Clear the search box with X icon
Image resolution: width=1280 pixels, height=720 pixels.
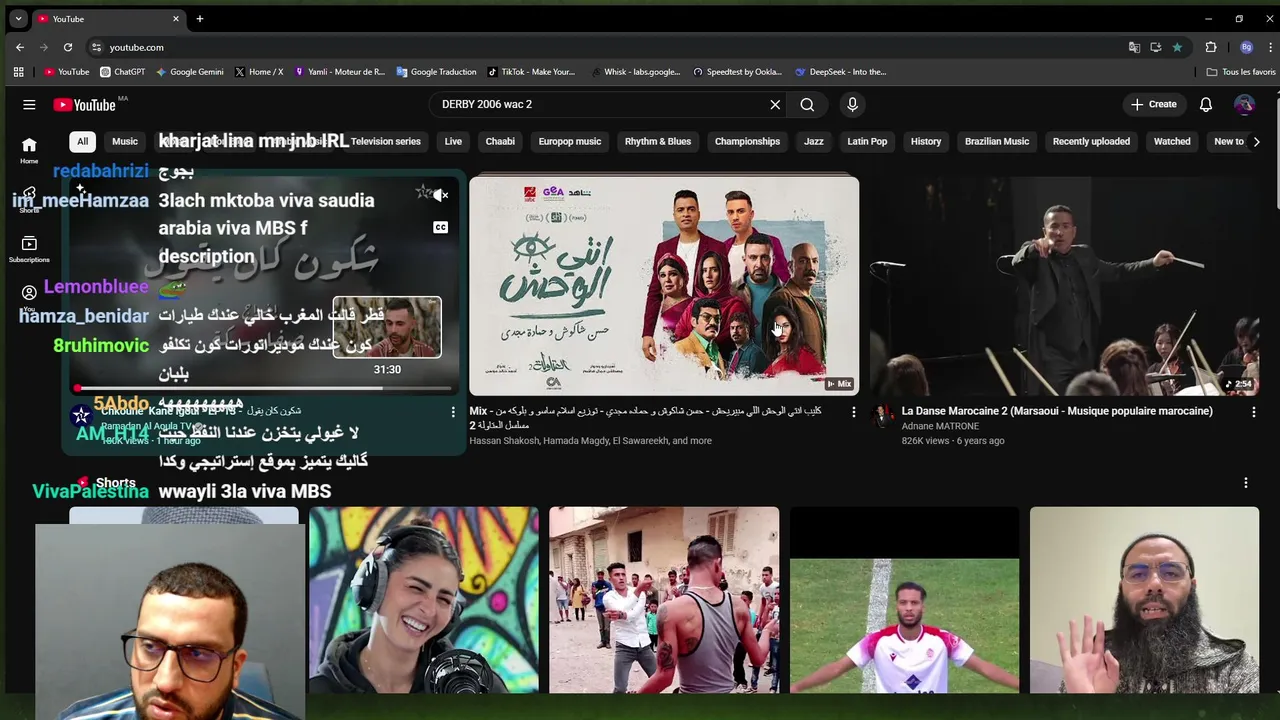[775, 104]
